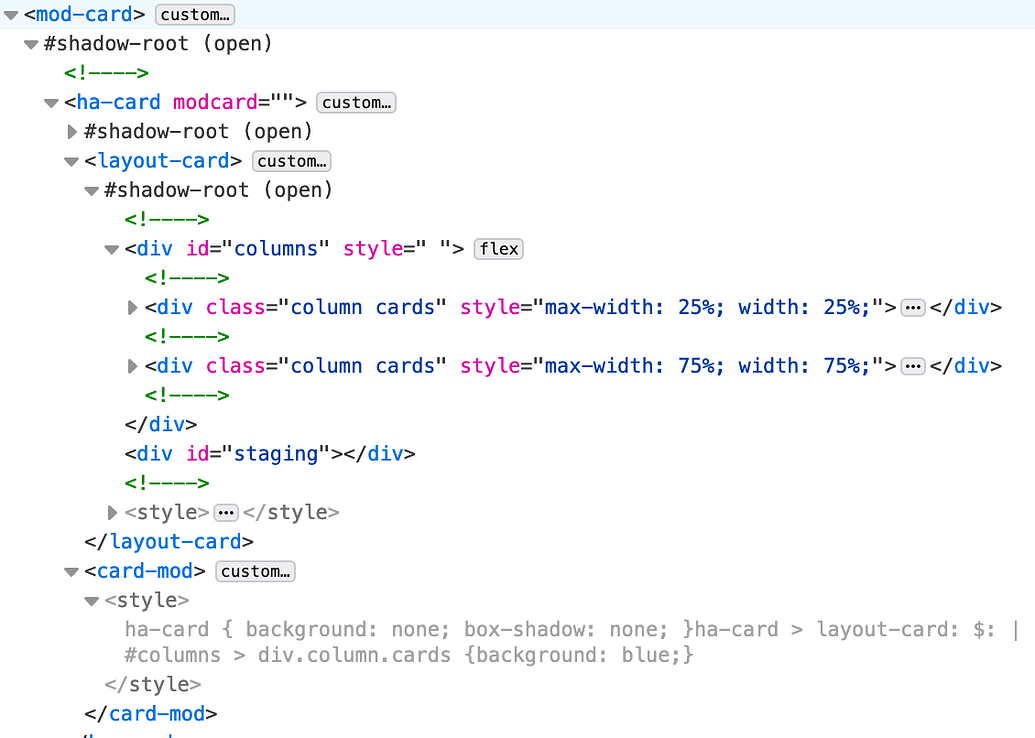Collapse the layout-card shadow-root
1035x738 pixels.
point(91,190)
